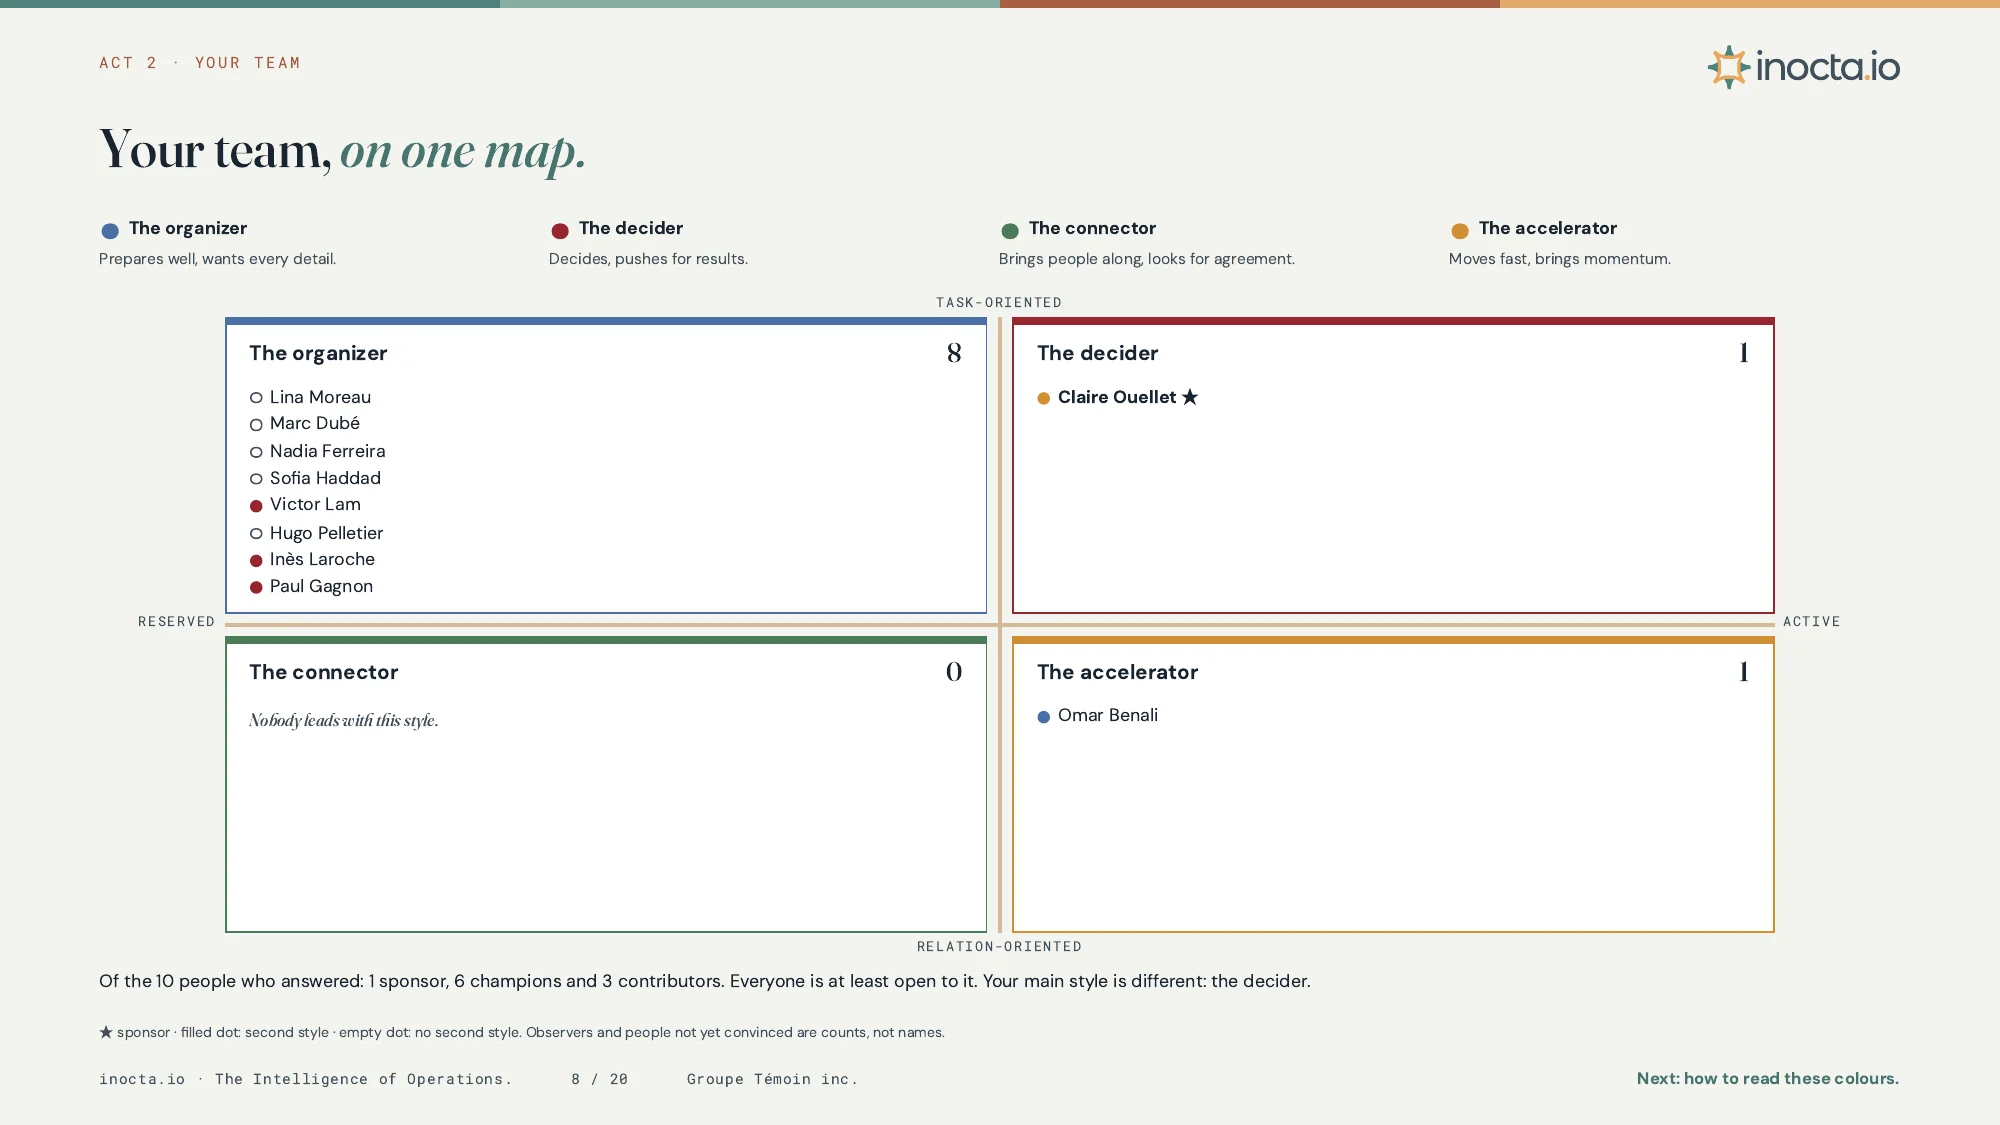Click the red dot before Victor Lam
Viewport: 2000px width, 1125px height.
pyautogui.click(x=256, y=506)
